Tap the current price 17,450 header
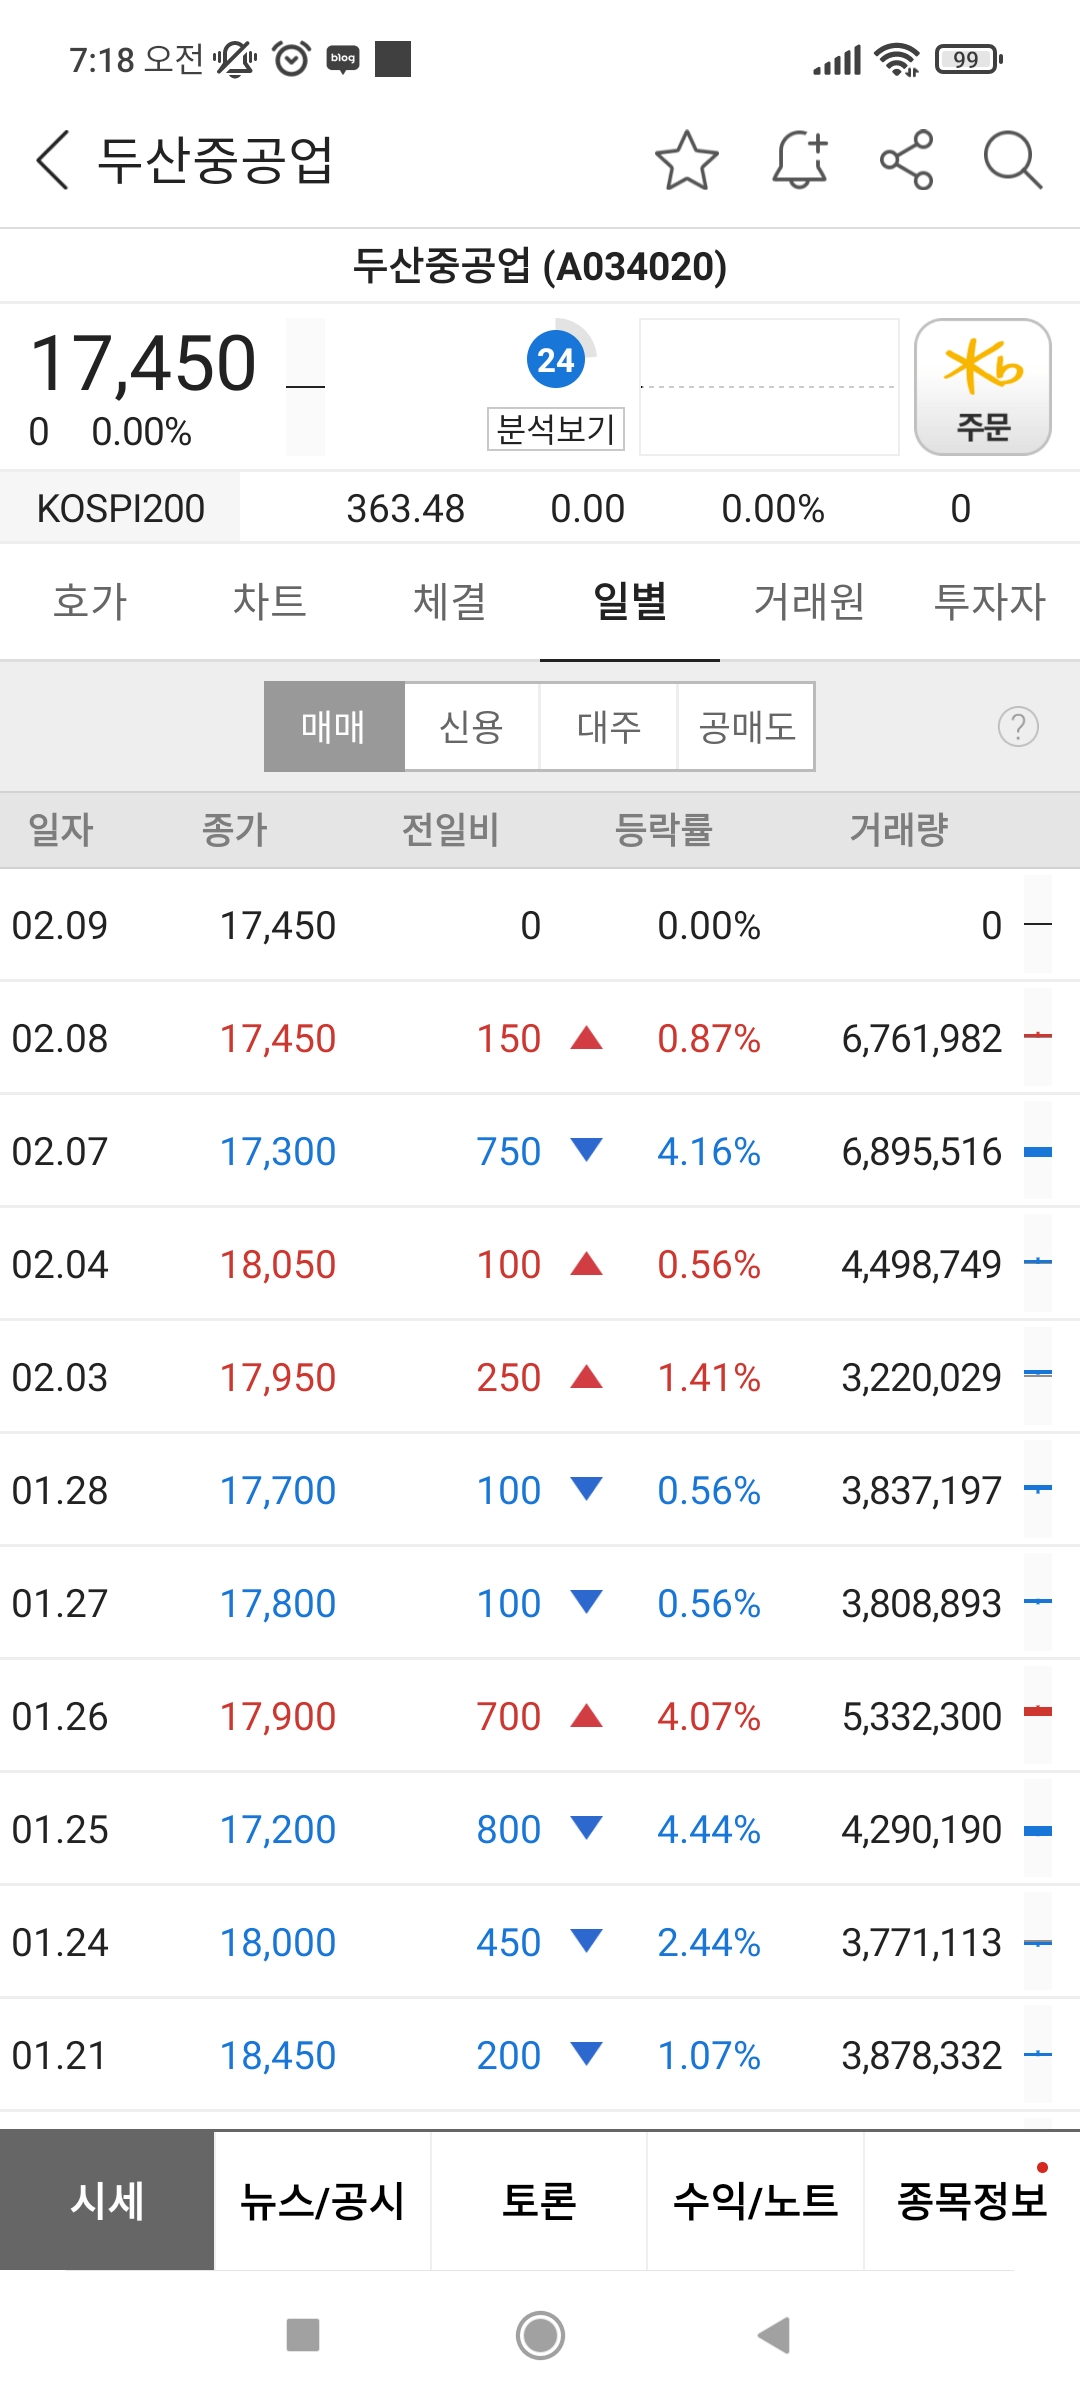Viewport: 1080px width, 2400px height. tap(144, 363)
